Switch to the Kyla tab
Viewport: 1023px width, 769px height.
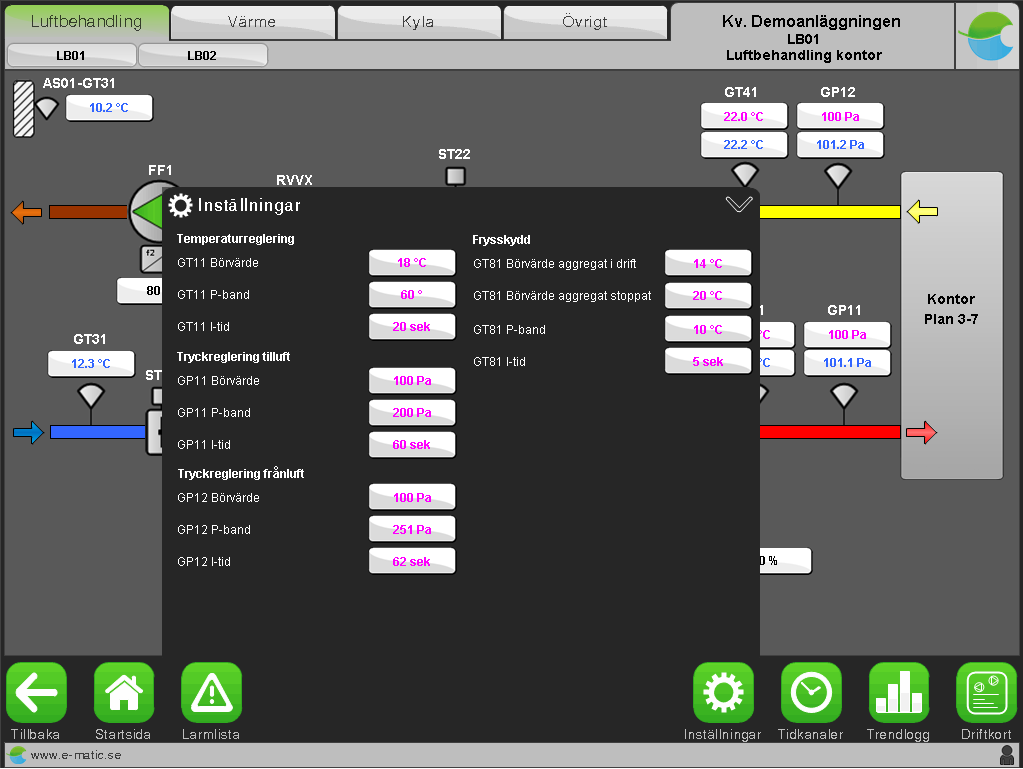(418, 22)
